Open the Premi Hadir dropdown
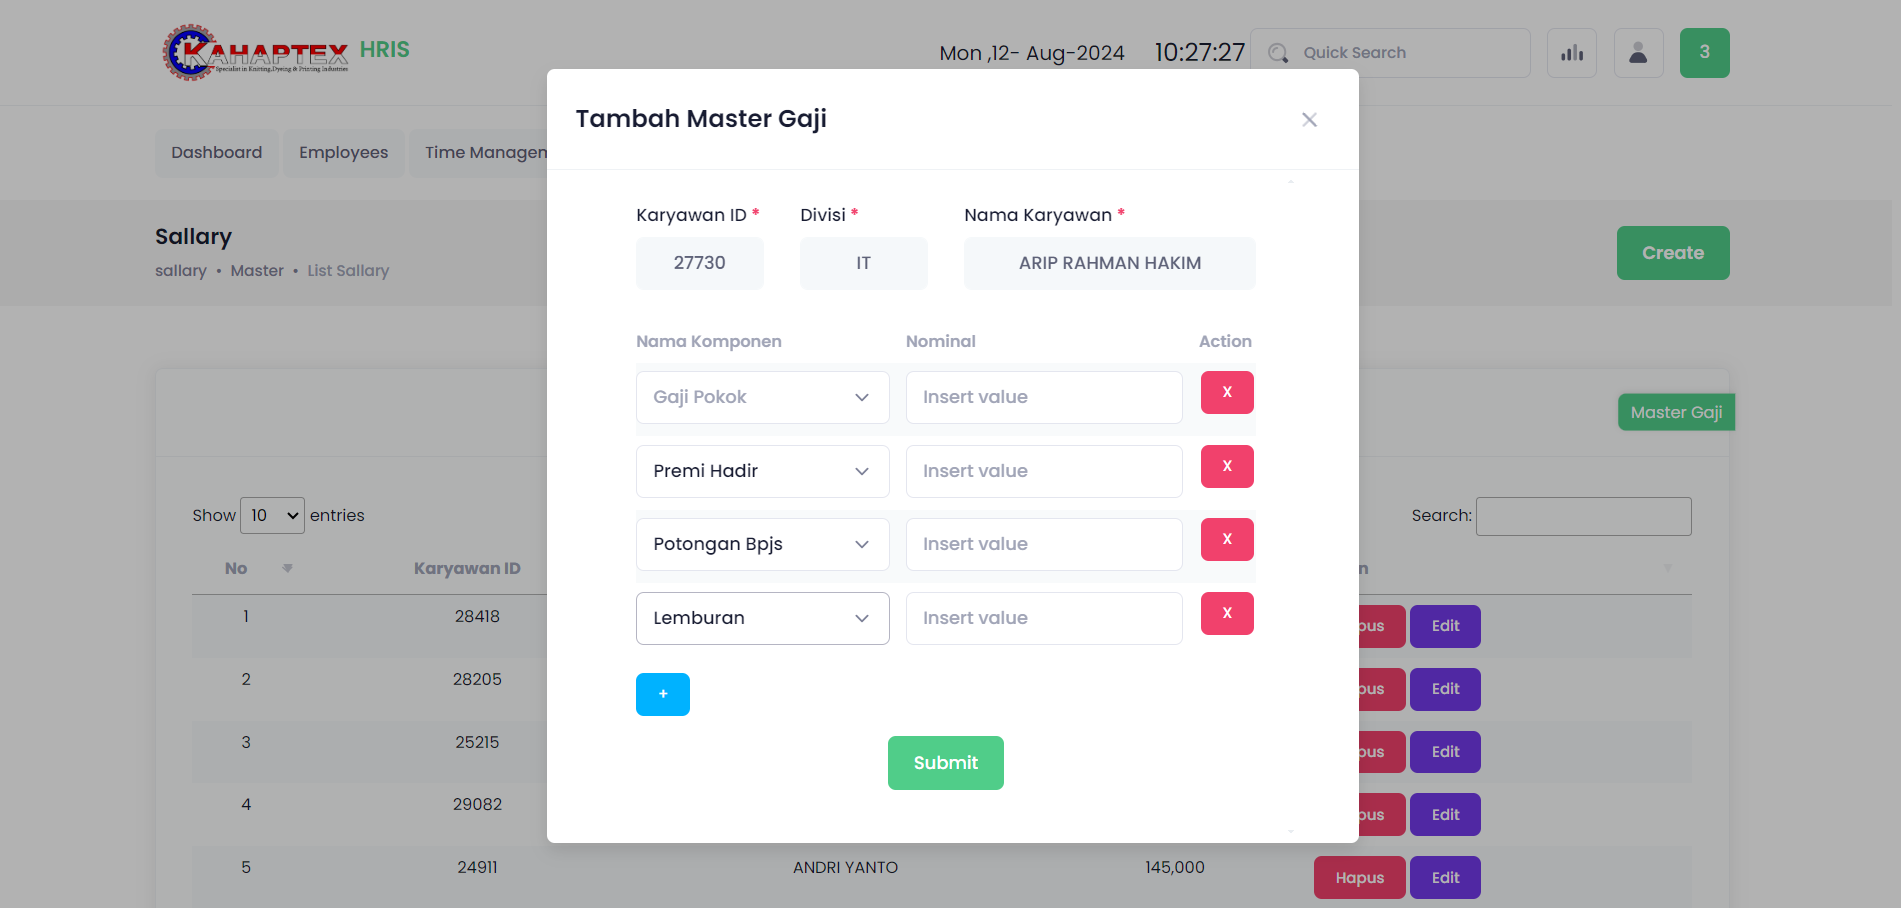The height and width of the screenshot is (908, 1901). click(x=762, y=471)
